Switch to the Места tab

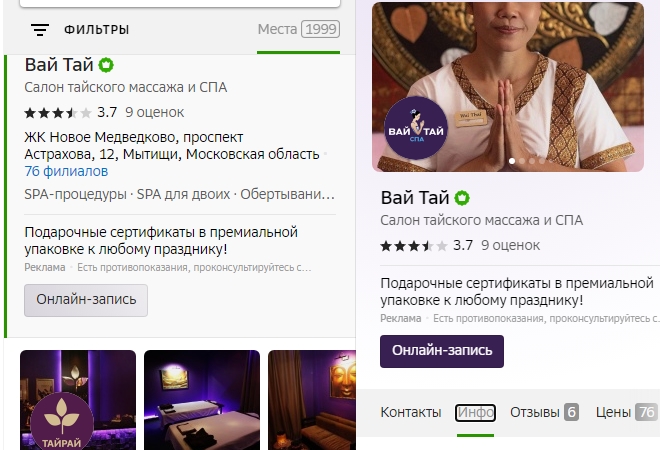tap(298, 29)
